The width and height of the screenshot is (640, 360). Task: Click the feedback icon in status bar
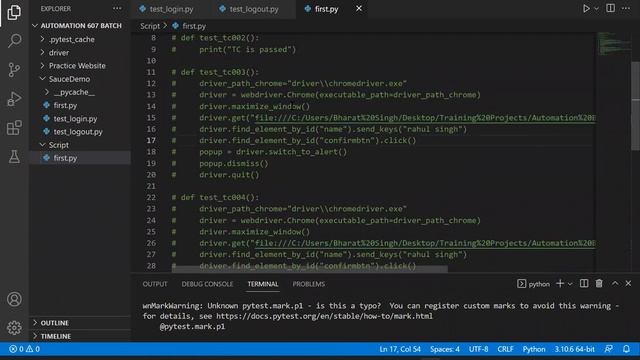pos(609,349)
